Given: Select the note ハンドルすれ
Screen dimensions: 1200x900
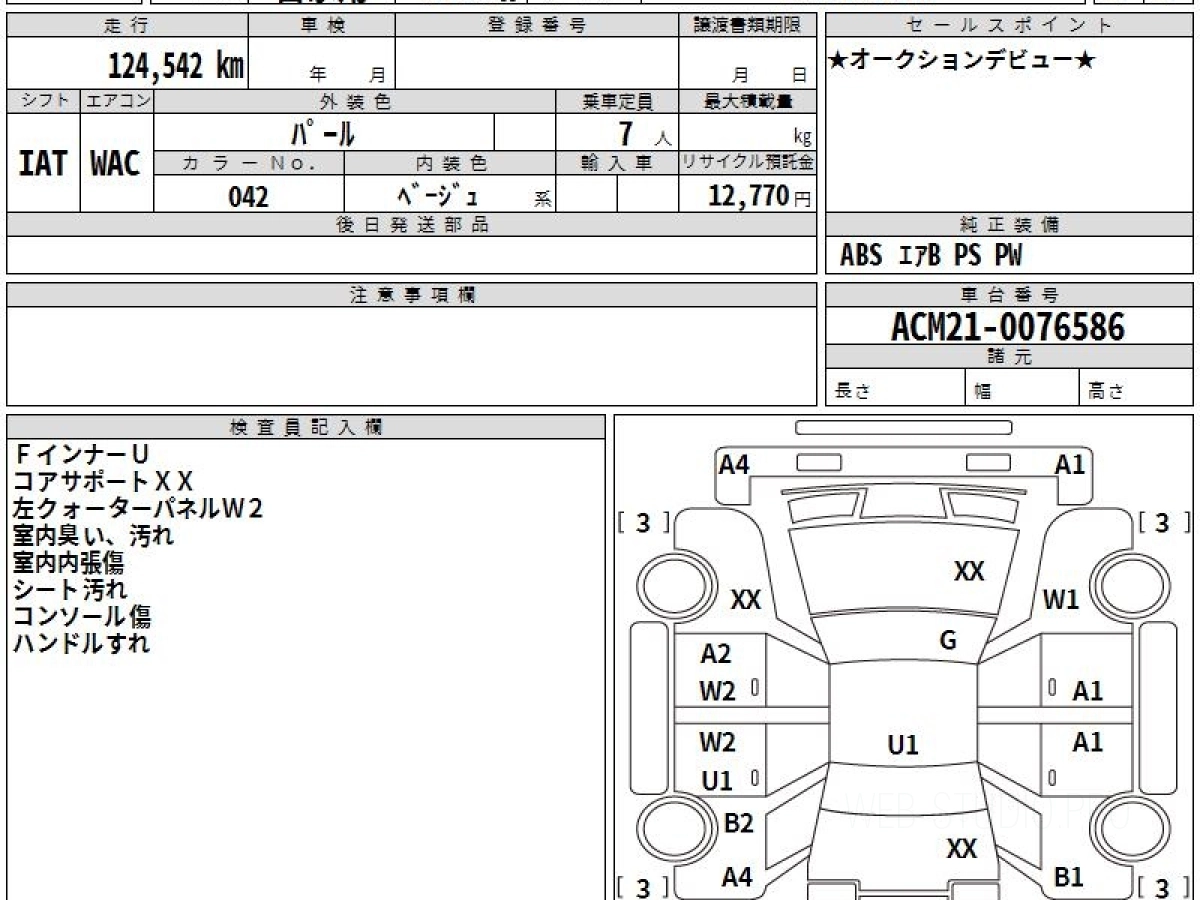Looking at the screenshot, I should click(82, 643).
